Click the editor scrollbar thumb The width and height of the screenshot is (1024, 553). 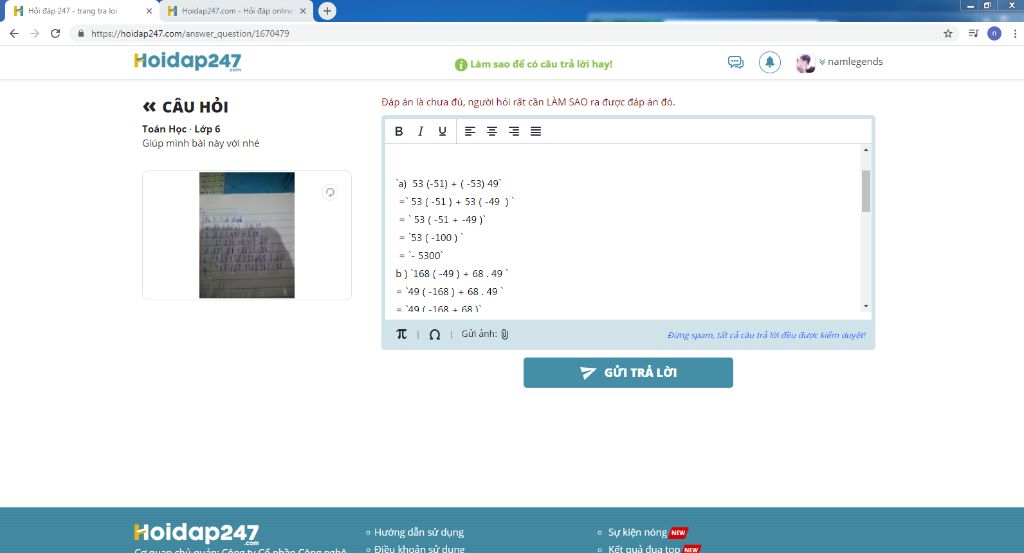point(866,191)
